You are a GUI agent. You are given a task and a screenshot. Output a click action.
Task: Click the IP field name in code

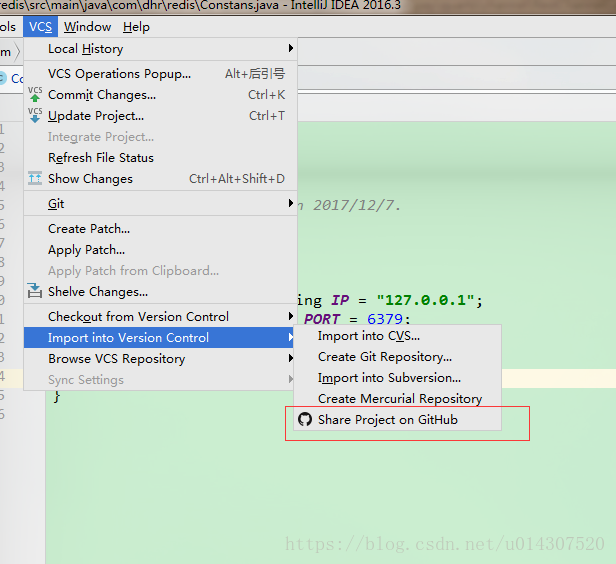point(340,300)
